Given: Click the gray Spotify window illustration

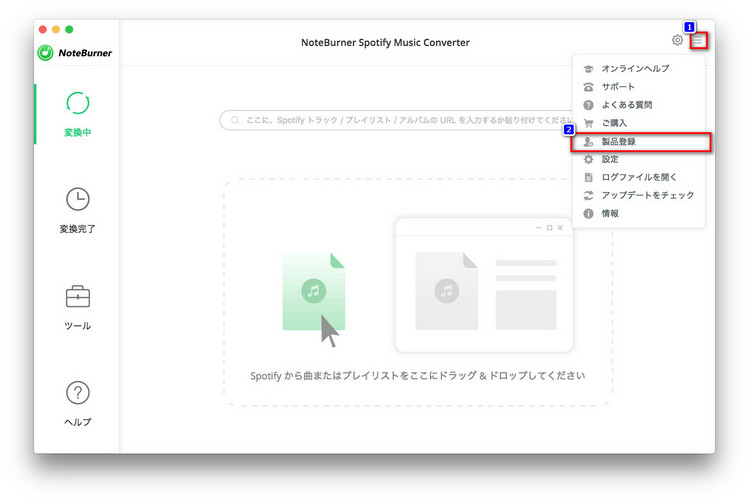Looking at the screenshot, I should [484, 285].
